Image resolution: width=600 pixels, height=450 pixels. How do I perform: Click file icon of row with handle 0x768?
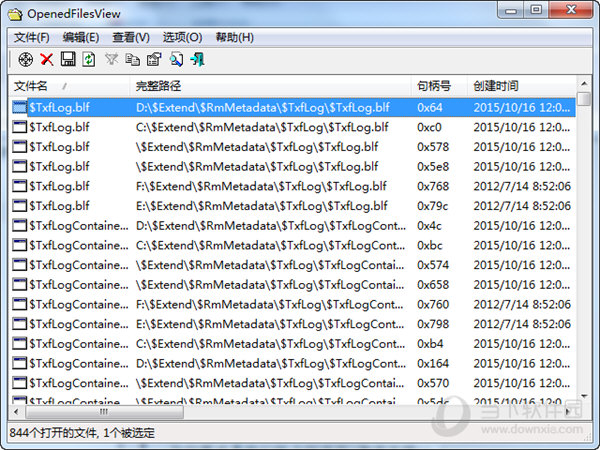coord(20,186)
